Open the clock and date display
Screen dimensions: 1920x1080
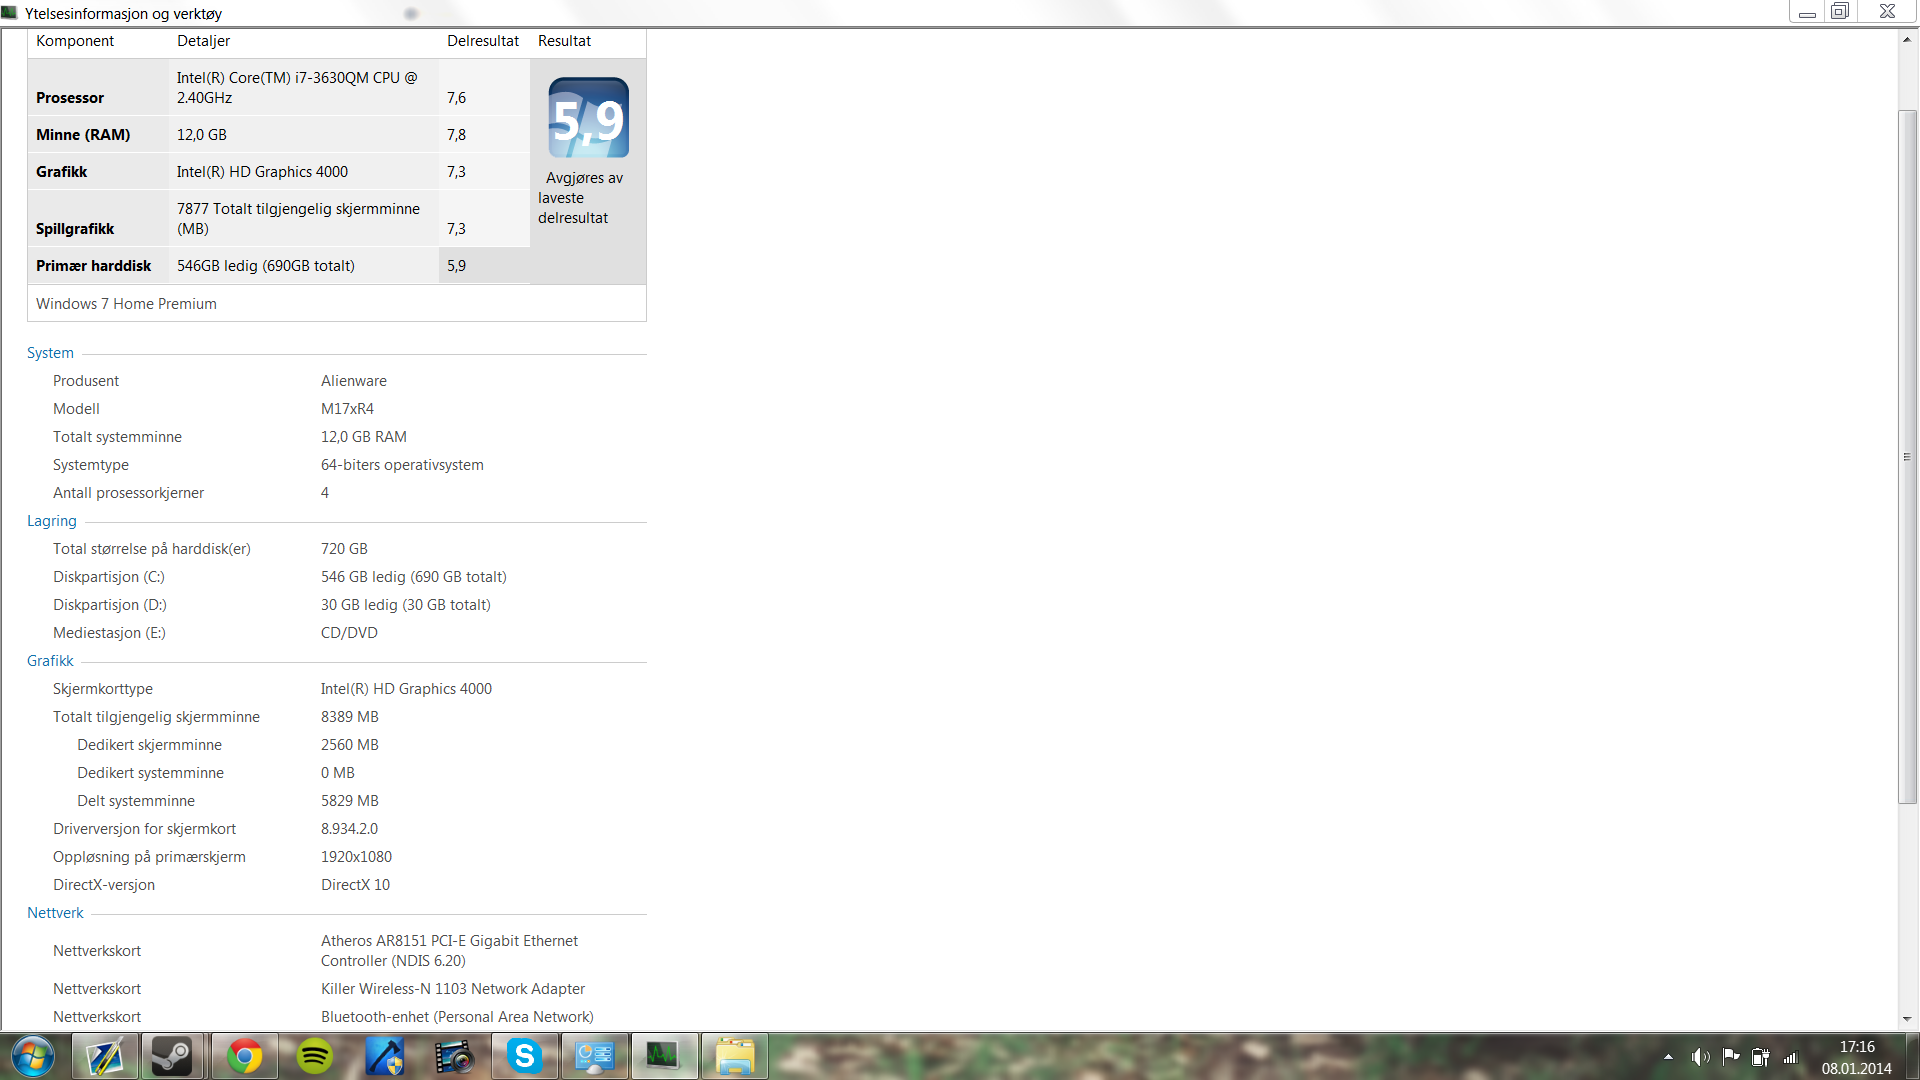click(x=1856, y=1057)
